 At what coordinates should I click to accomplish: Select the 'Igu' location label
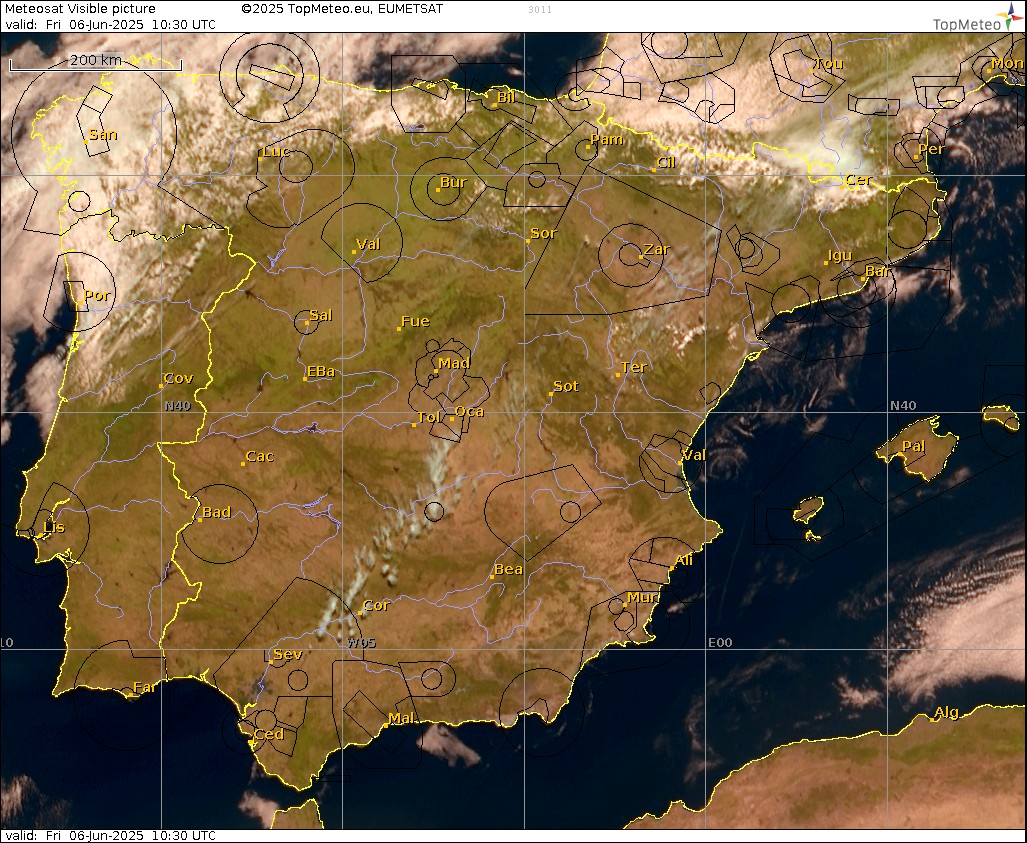pos(840,255)
